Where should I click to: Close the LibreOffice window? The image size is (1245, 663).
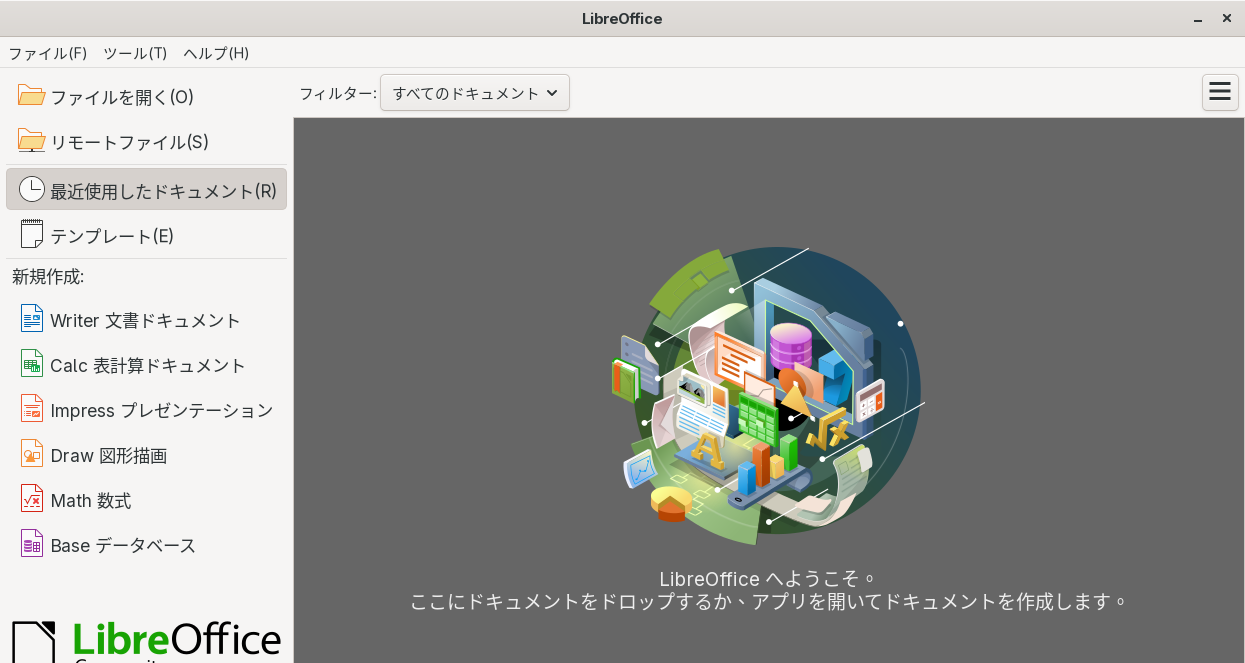click(1227, 18)
